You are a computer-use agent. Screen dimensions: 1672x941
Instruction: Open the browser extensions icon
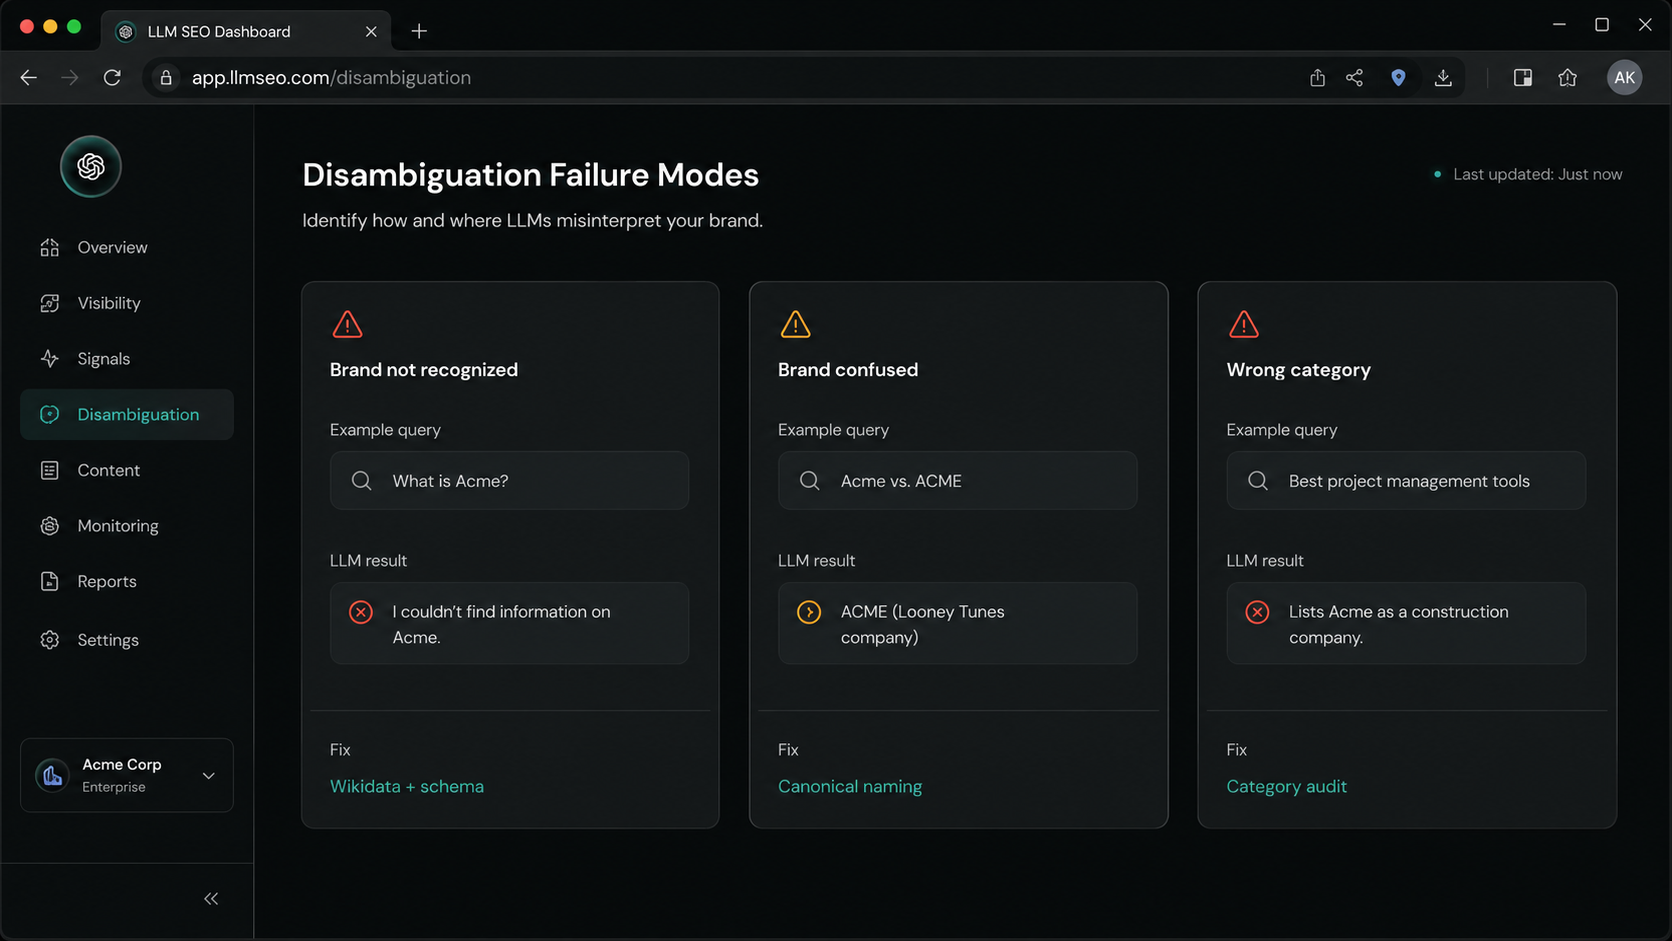(1568, 78)
